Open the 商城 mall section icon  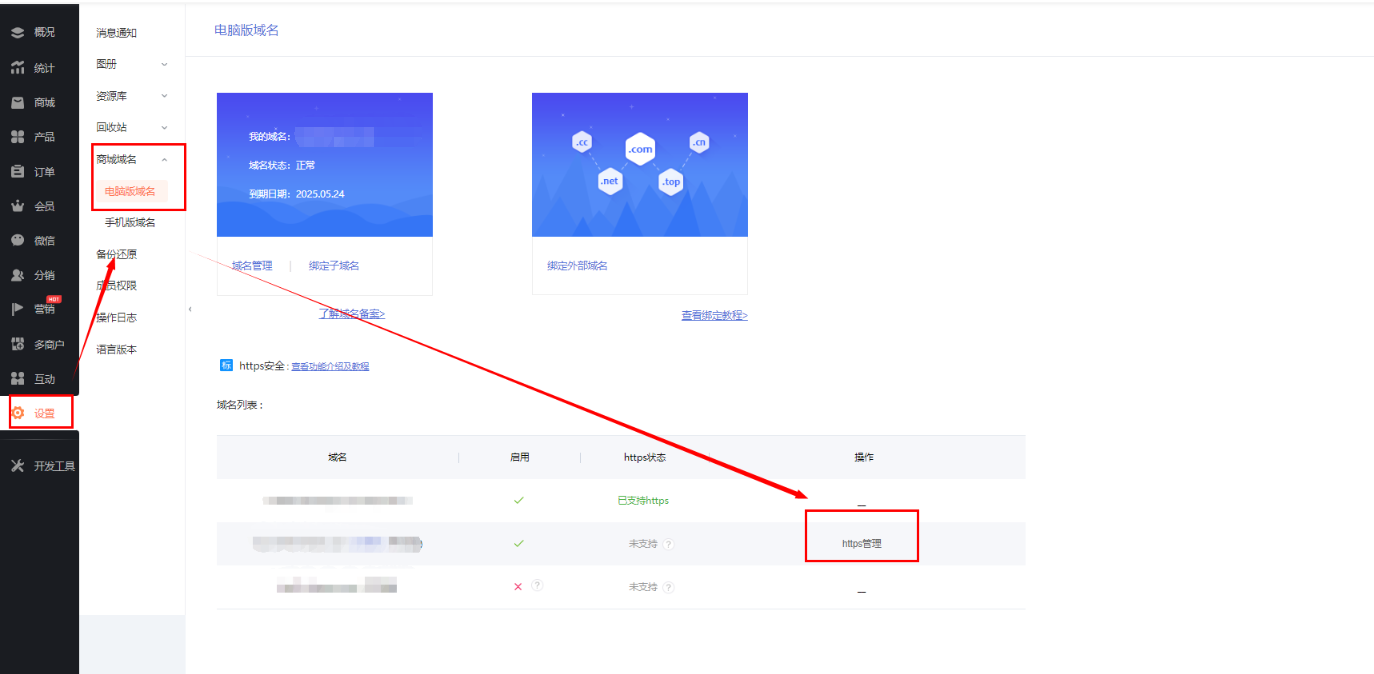click(17, 102)
